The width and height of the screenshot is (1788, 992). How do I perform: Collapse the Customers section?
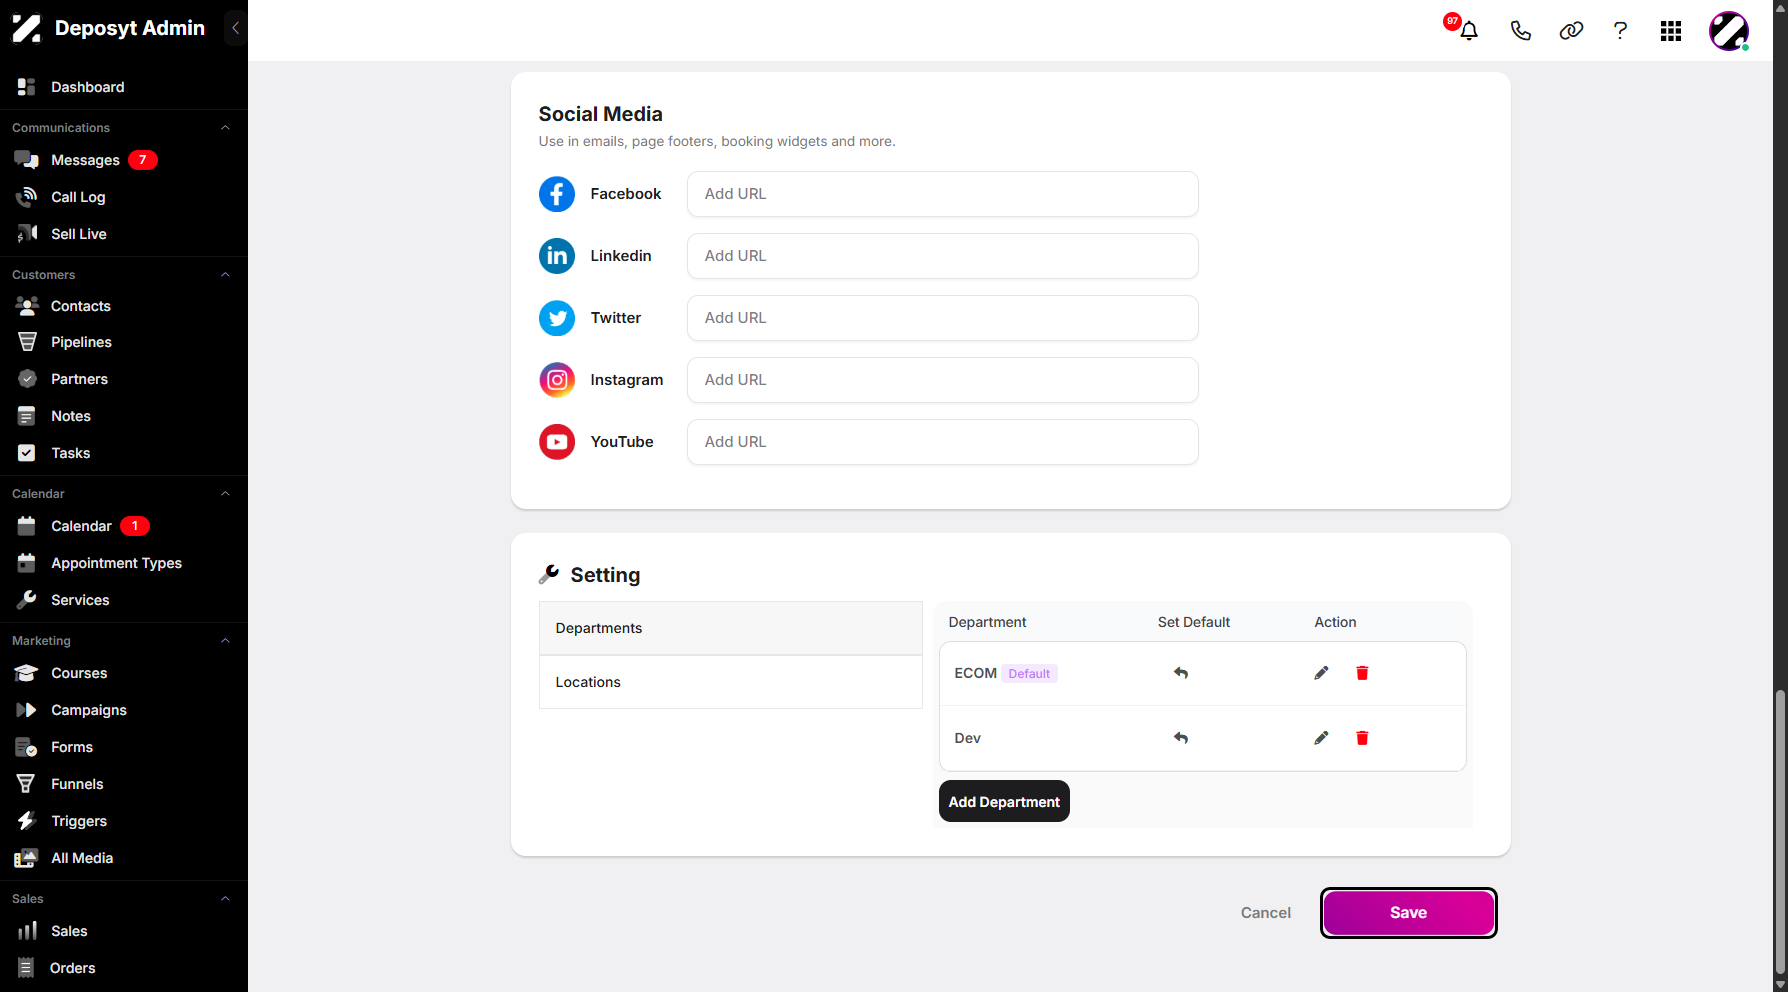pyautogui.click(x=225, y=275)
